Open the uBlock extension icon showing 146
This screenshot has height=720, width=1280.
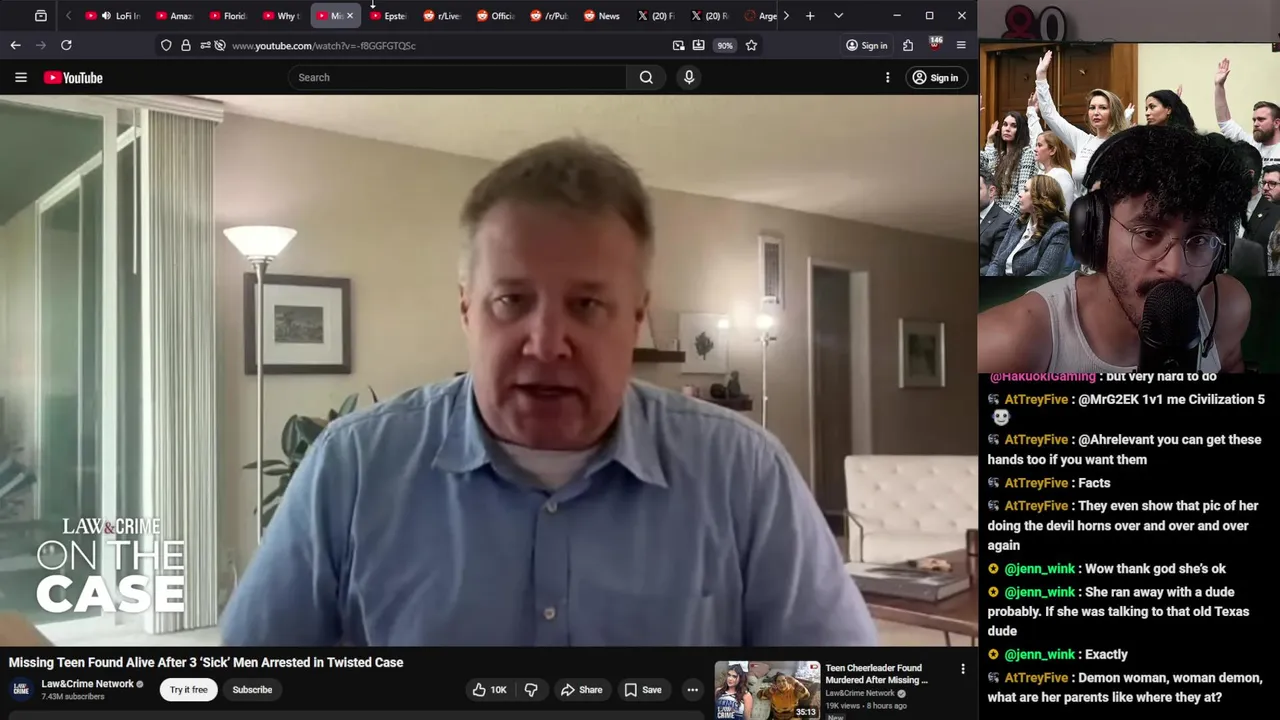(935, 44)
